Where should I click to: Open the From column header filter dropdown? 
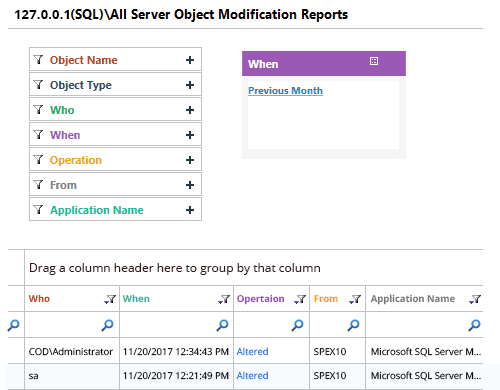[x=355, y=299]
